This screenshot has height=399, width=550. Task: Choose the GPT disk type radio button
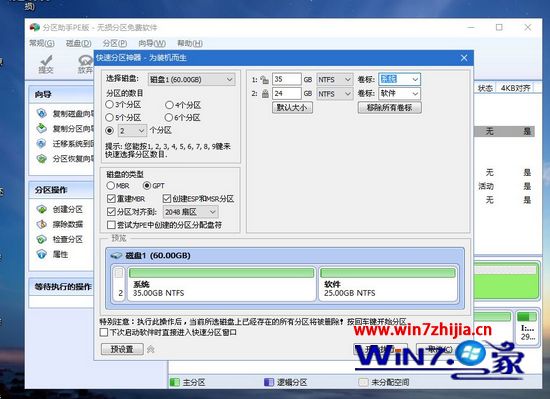(x=147, y=185)
